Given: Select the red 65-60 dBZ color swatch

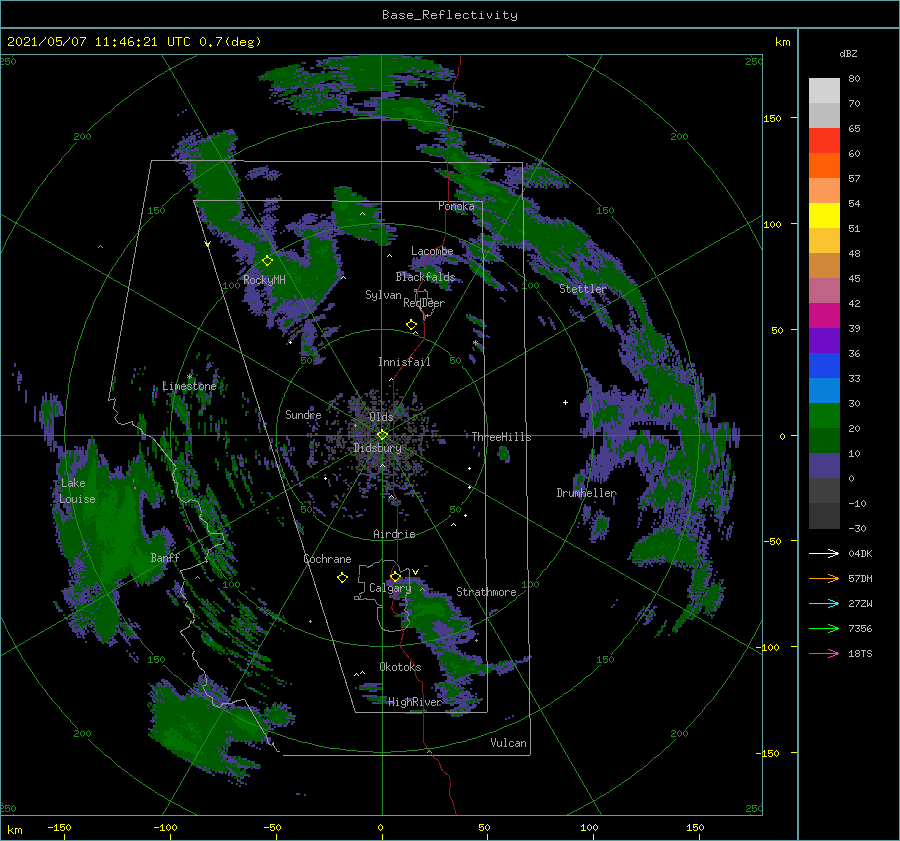Looking at the screenshot, I should [824, 141].
